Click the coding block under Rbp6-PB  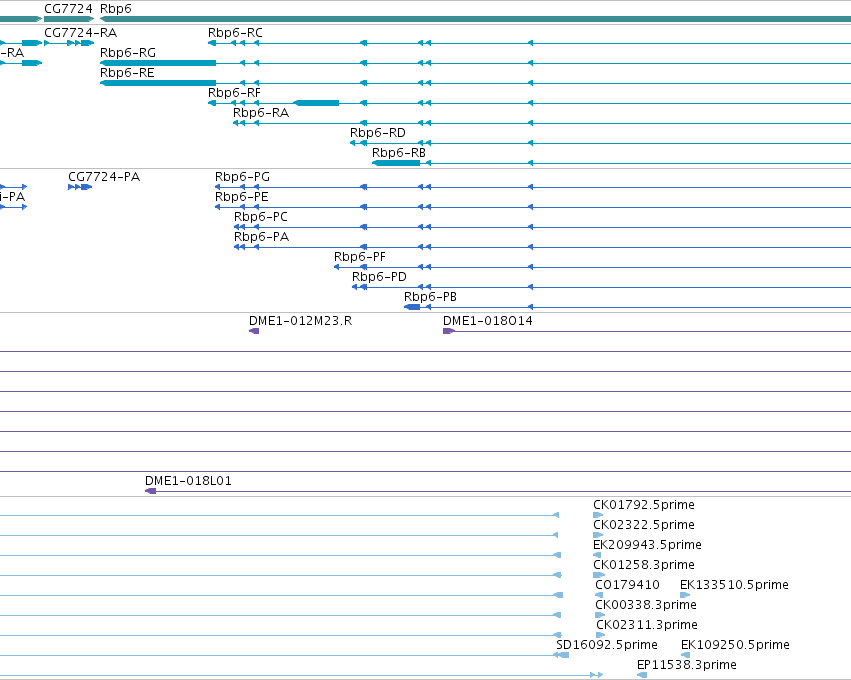click(x=412, y=307)
